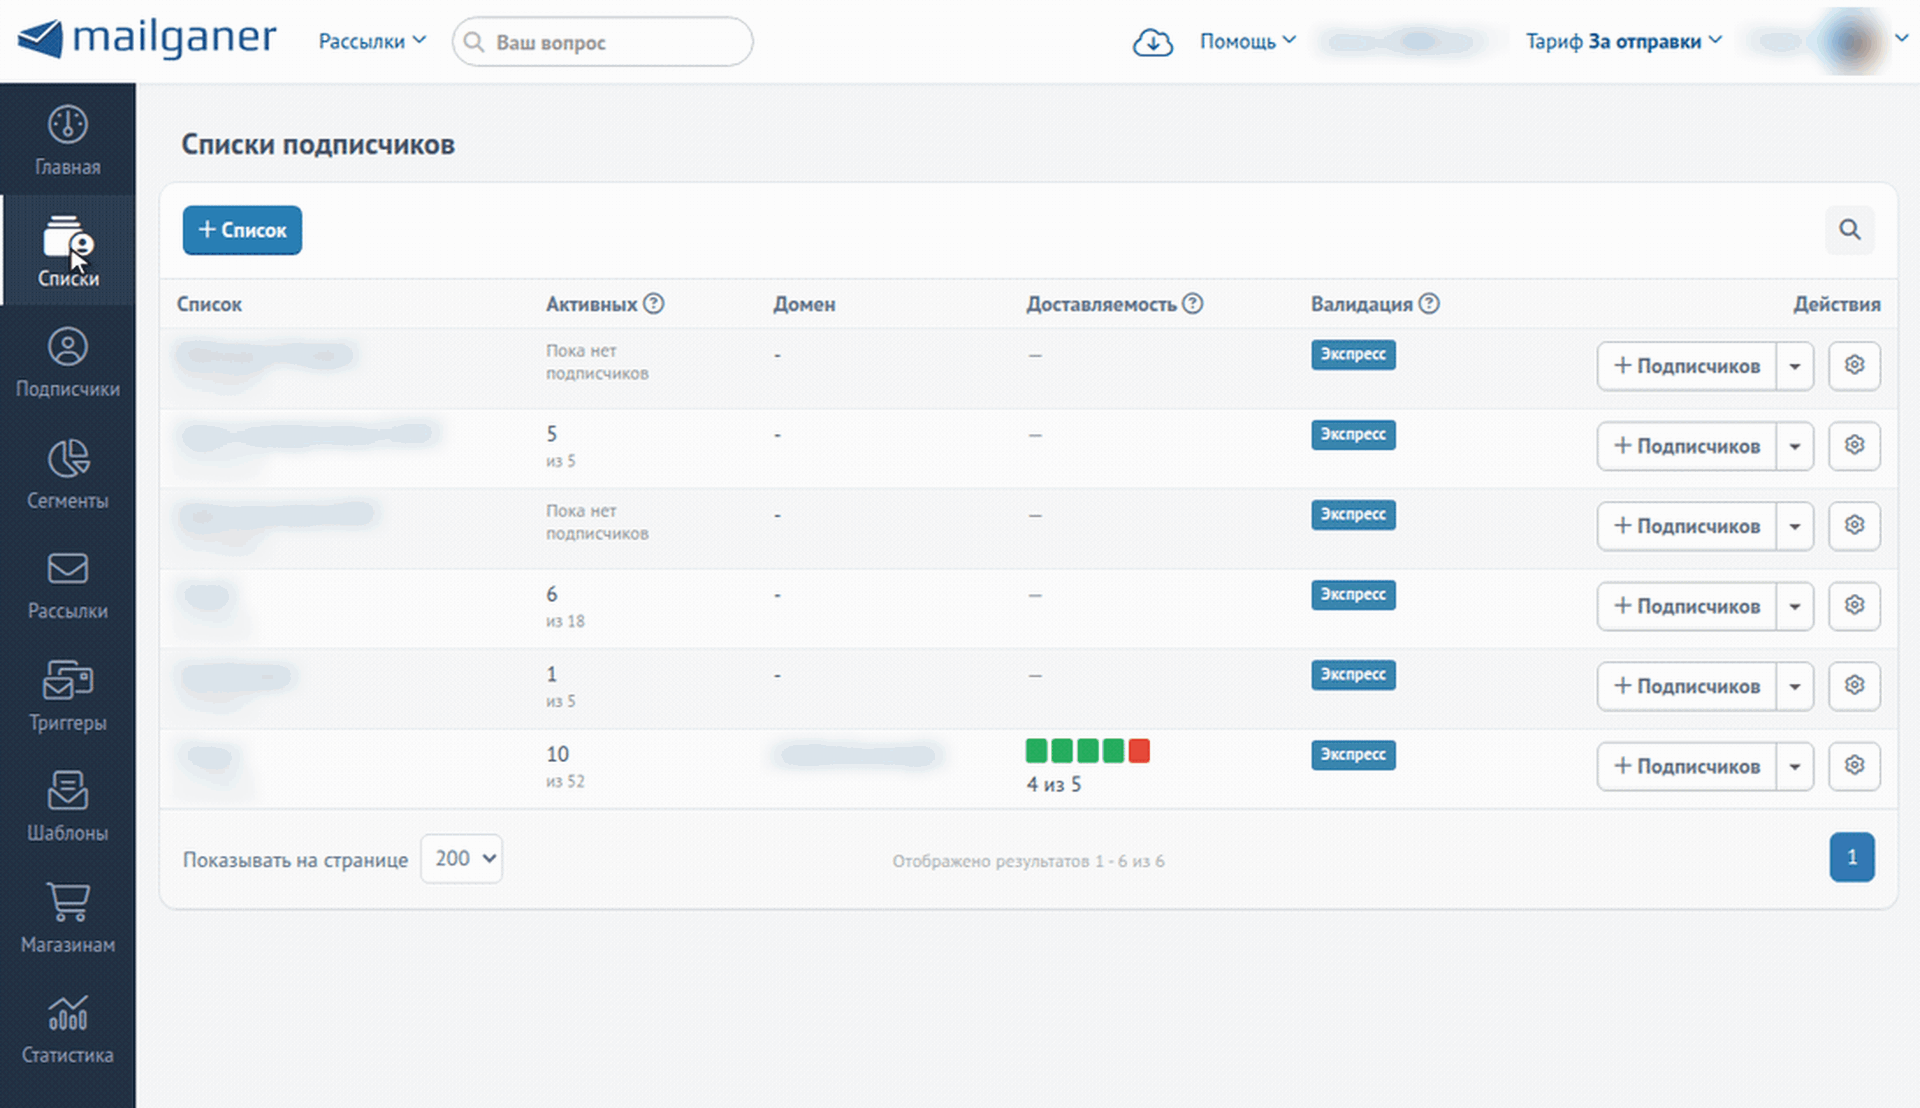Expand arrow next to Подписчиков in 1 из 5 row
Image resolution: width=1920 pixels, height=1108 pixels.
(1795, 686)
